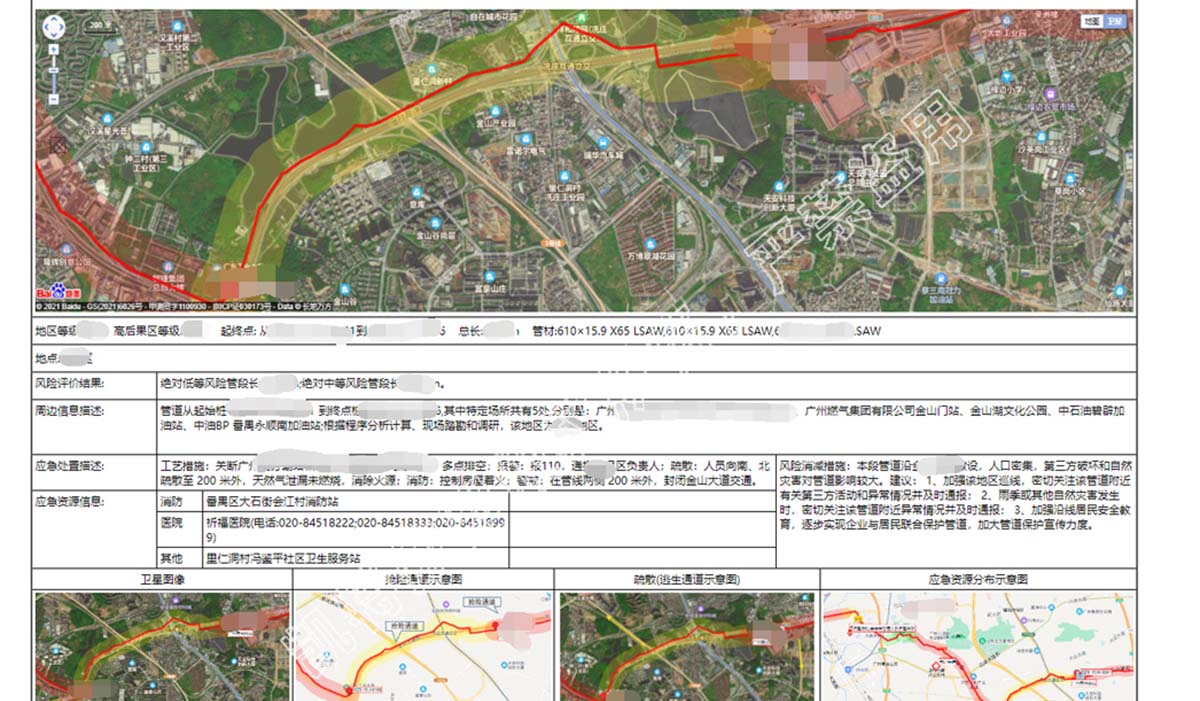
Task: Zoom in with the map plus button
Action: click(x=54, y=49)
